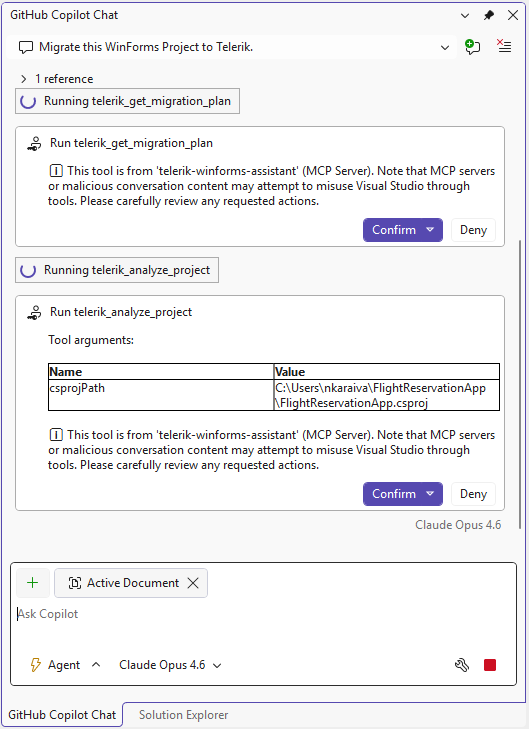Screen dimensions: 529x729
Task: Open the Agent mode selector
Action: tap(65, 665)
